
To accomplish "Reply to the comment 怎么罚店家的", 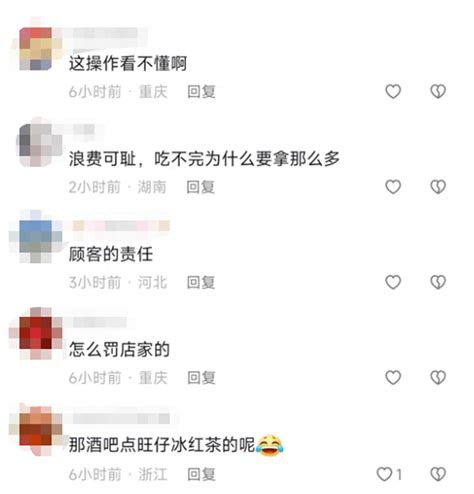I will pyautogui.click(x=201, y=378).
